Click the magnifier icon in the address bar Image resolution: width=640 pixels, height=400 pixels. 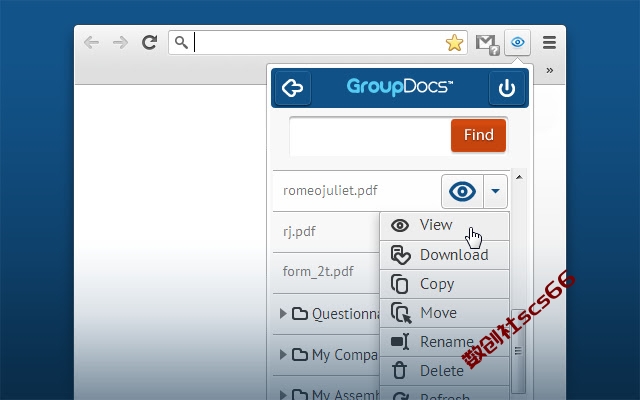(x=181, y=42)
